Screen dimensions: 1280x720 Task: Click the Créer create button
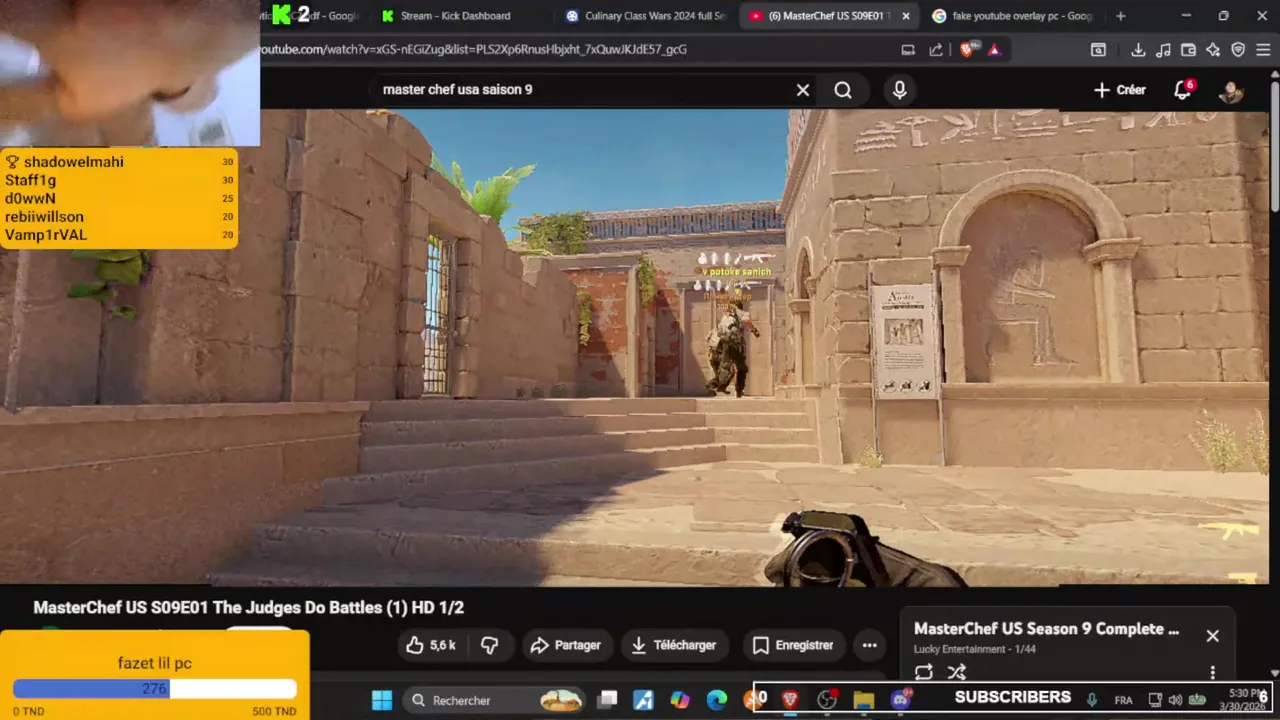point(1120,90)
